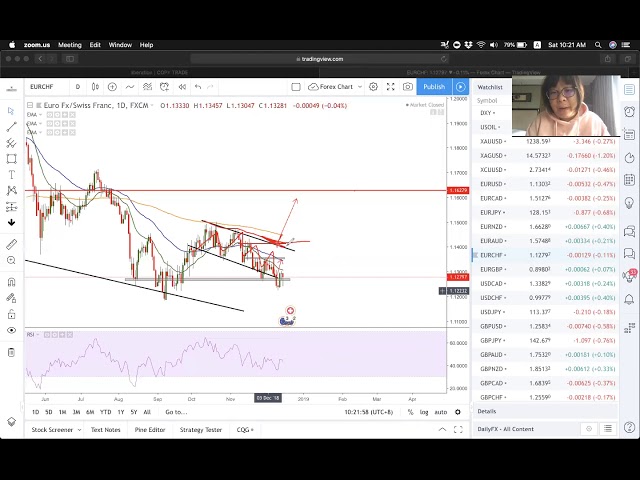This screenshot has height=480, width=640.
Task: Select the trend line drawing tool
Action: pyautogui.click(x=11, y=126)
